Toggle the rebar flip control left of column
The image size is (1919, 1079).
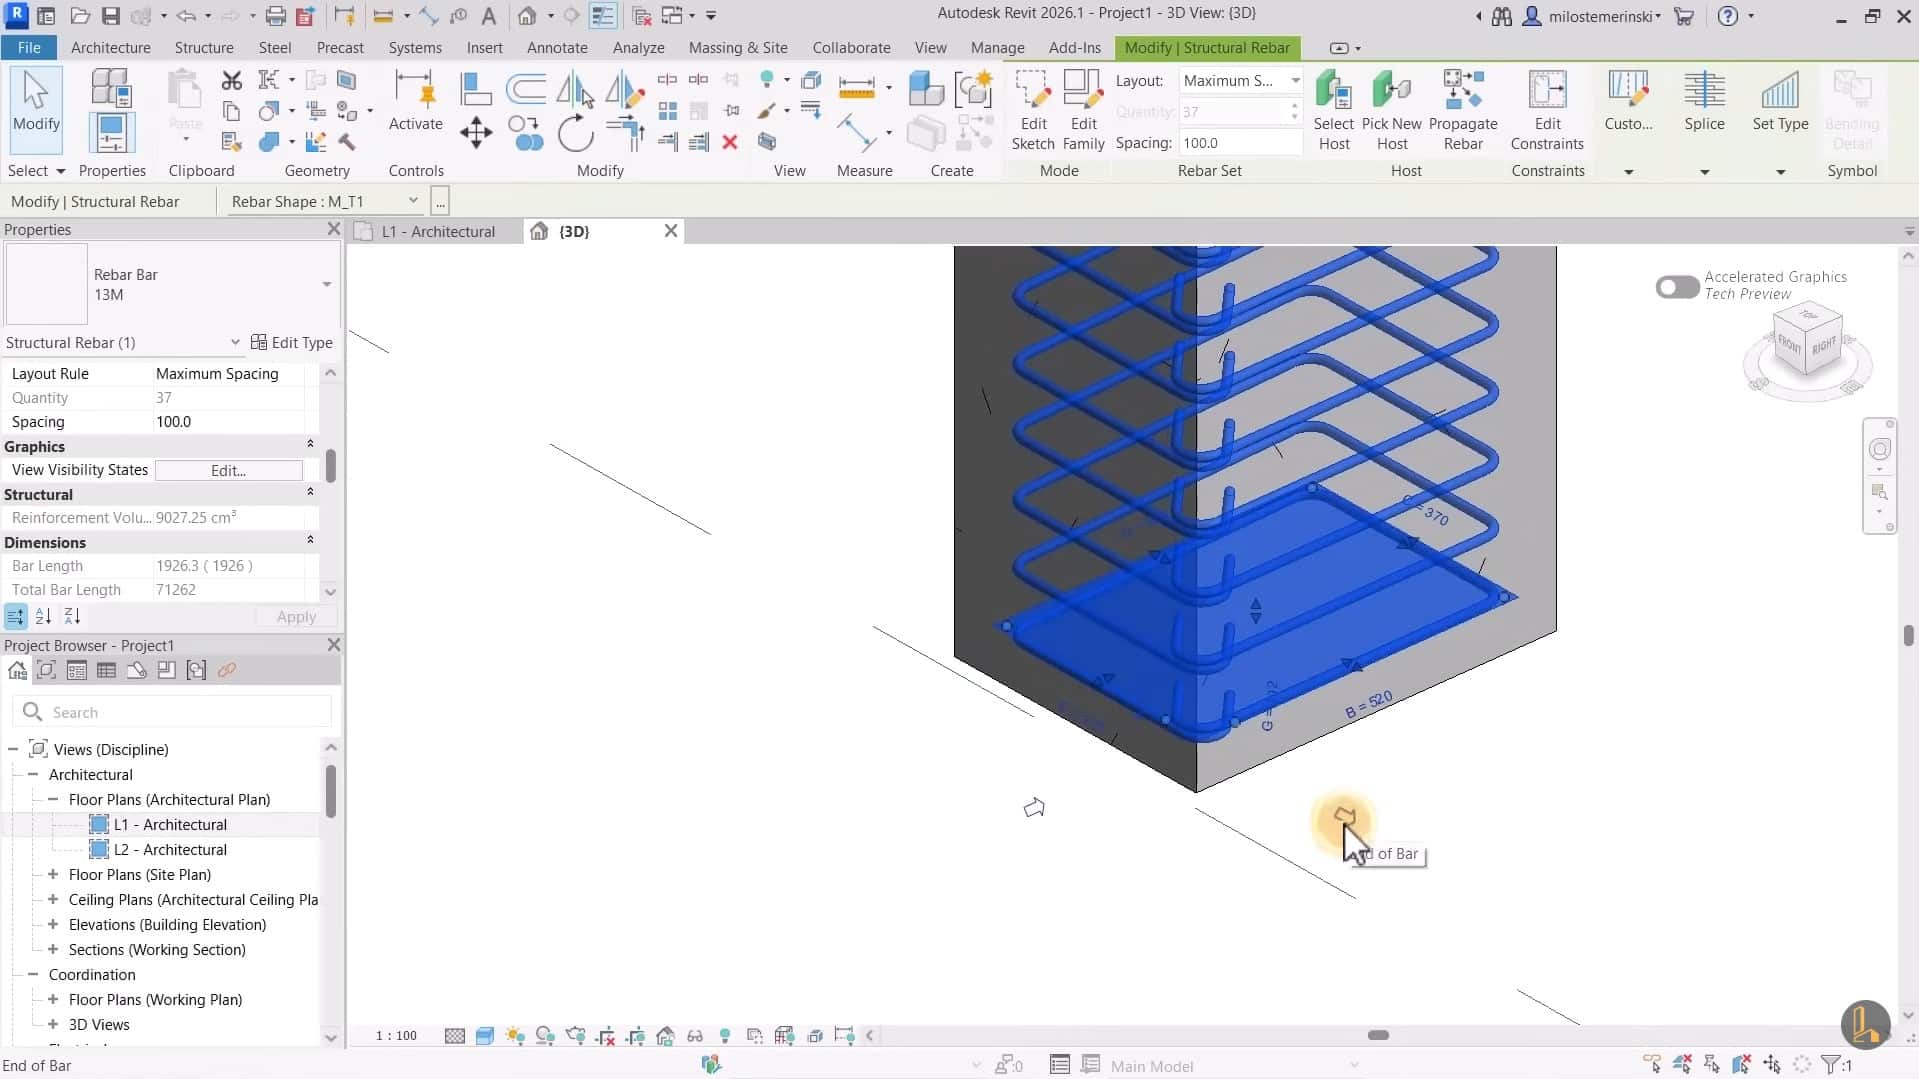(x=1034, y=807)
